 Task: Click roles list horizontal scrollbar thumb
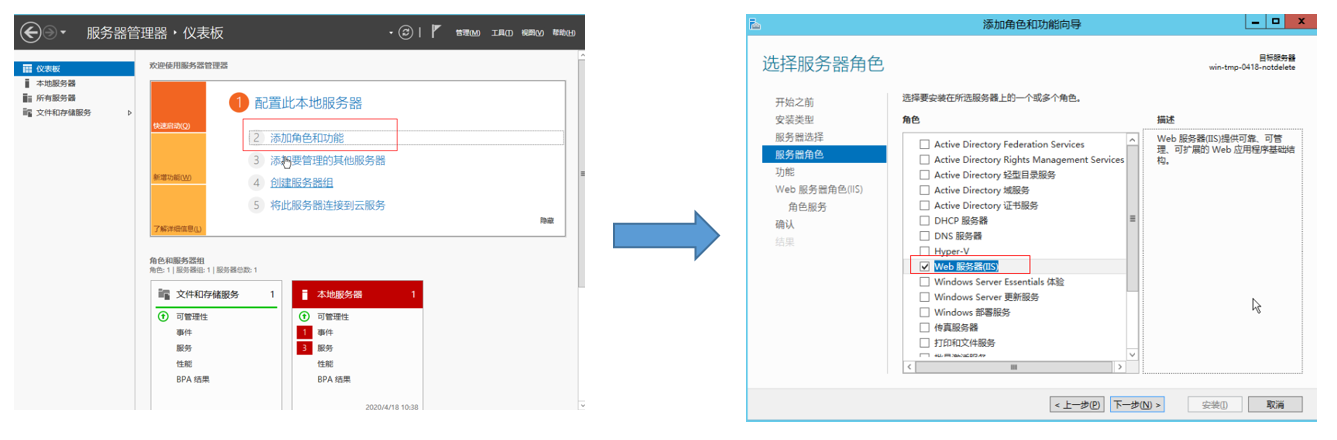pyautogui.click(x=1013, y=367)
